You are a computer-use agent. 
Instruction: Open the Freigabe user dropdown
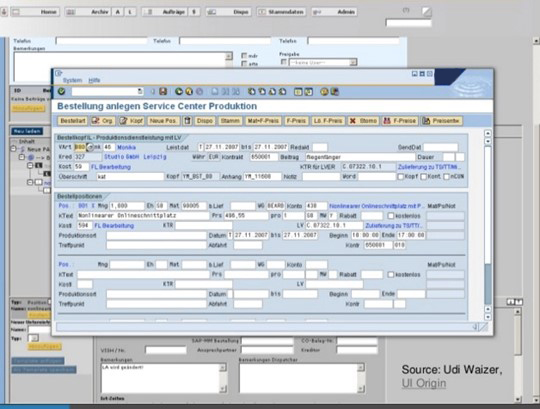coord(353,63)
